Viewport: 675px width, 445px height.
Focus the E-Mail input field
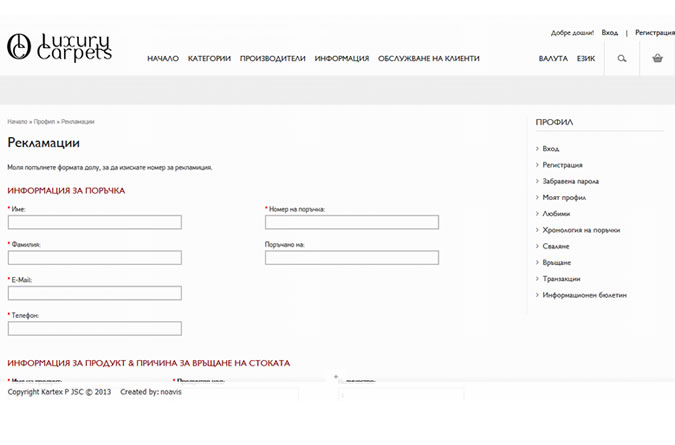click(x=95, y=293)
